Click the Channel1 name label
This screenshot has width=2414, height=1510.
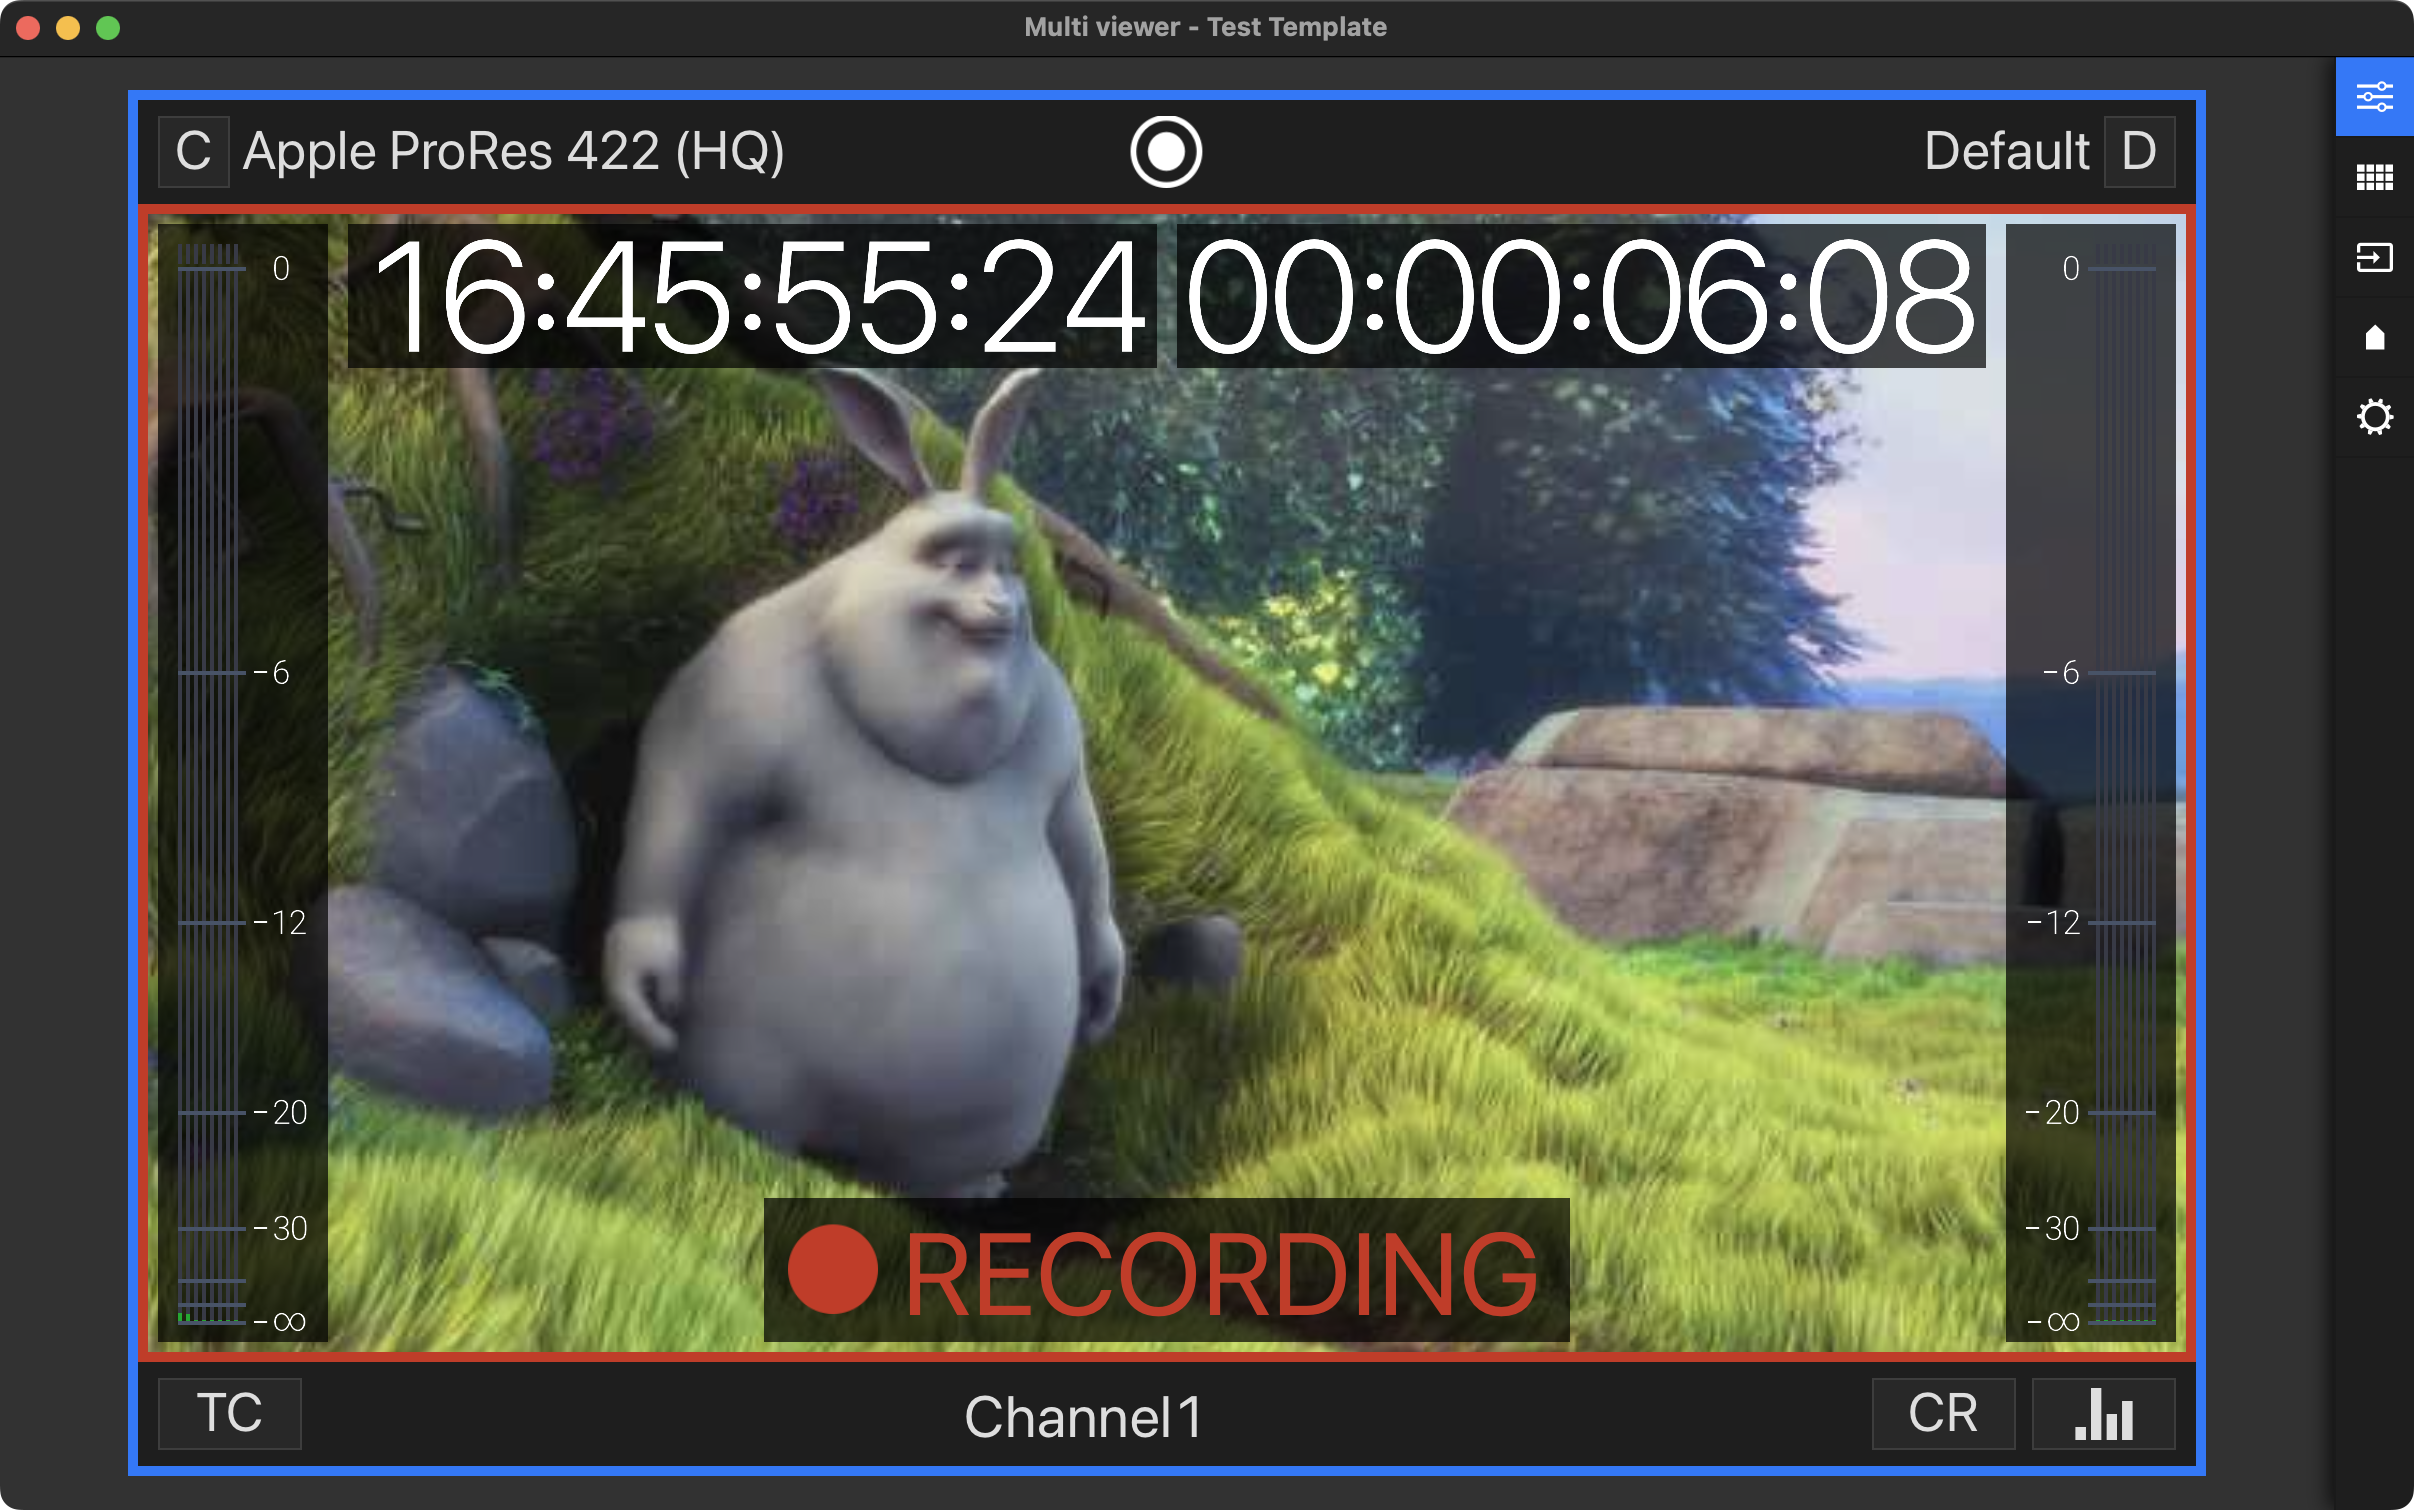tap(1084, 1416)
